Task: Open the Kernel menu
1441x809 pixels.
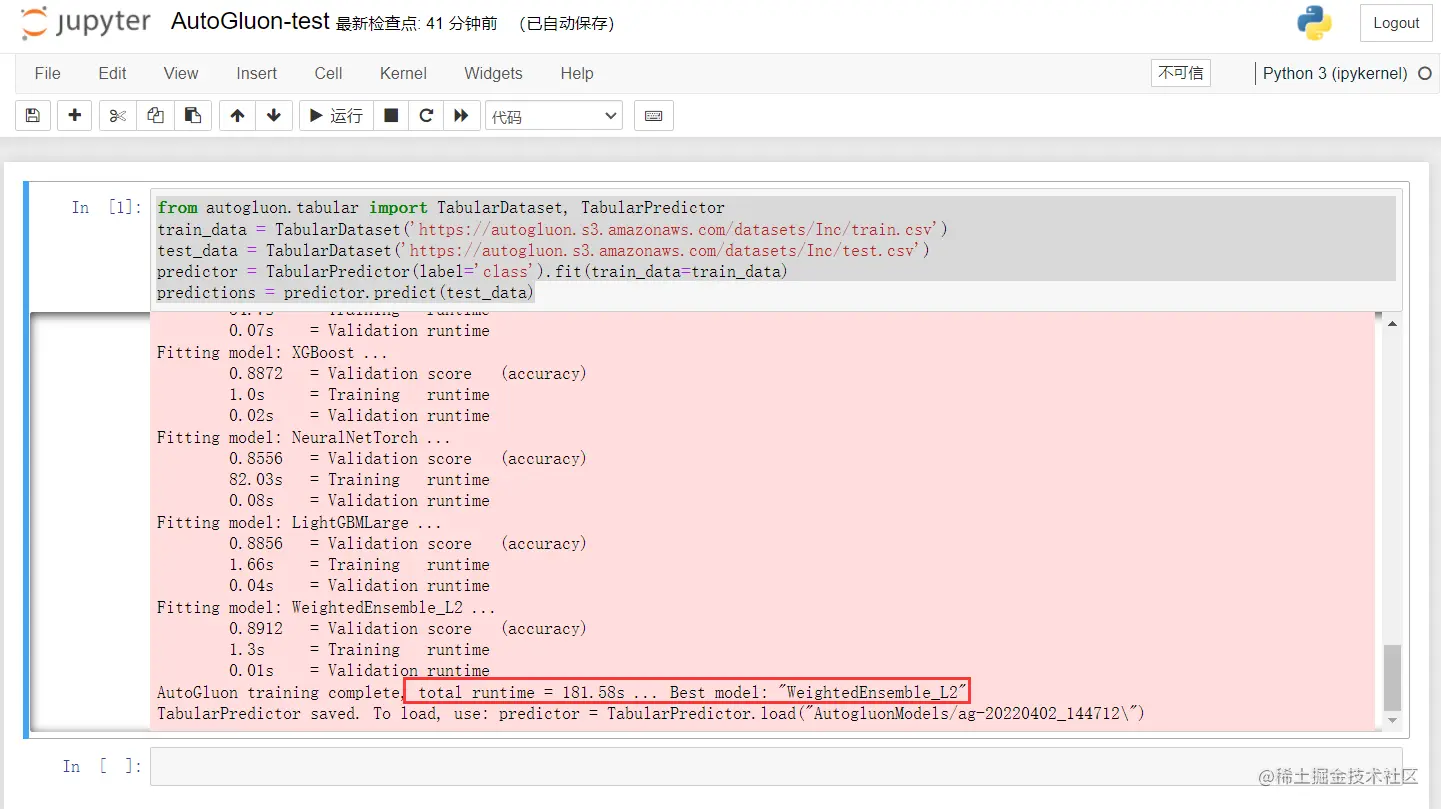Action: coord(403,73)
